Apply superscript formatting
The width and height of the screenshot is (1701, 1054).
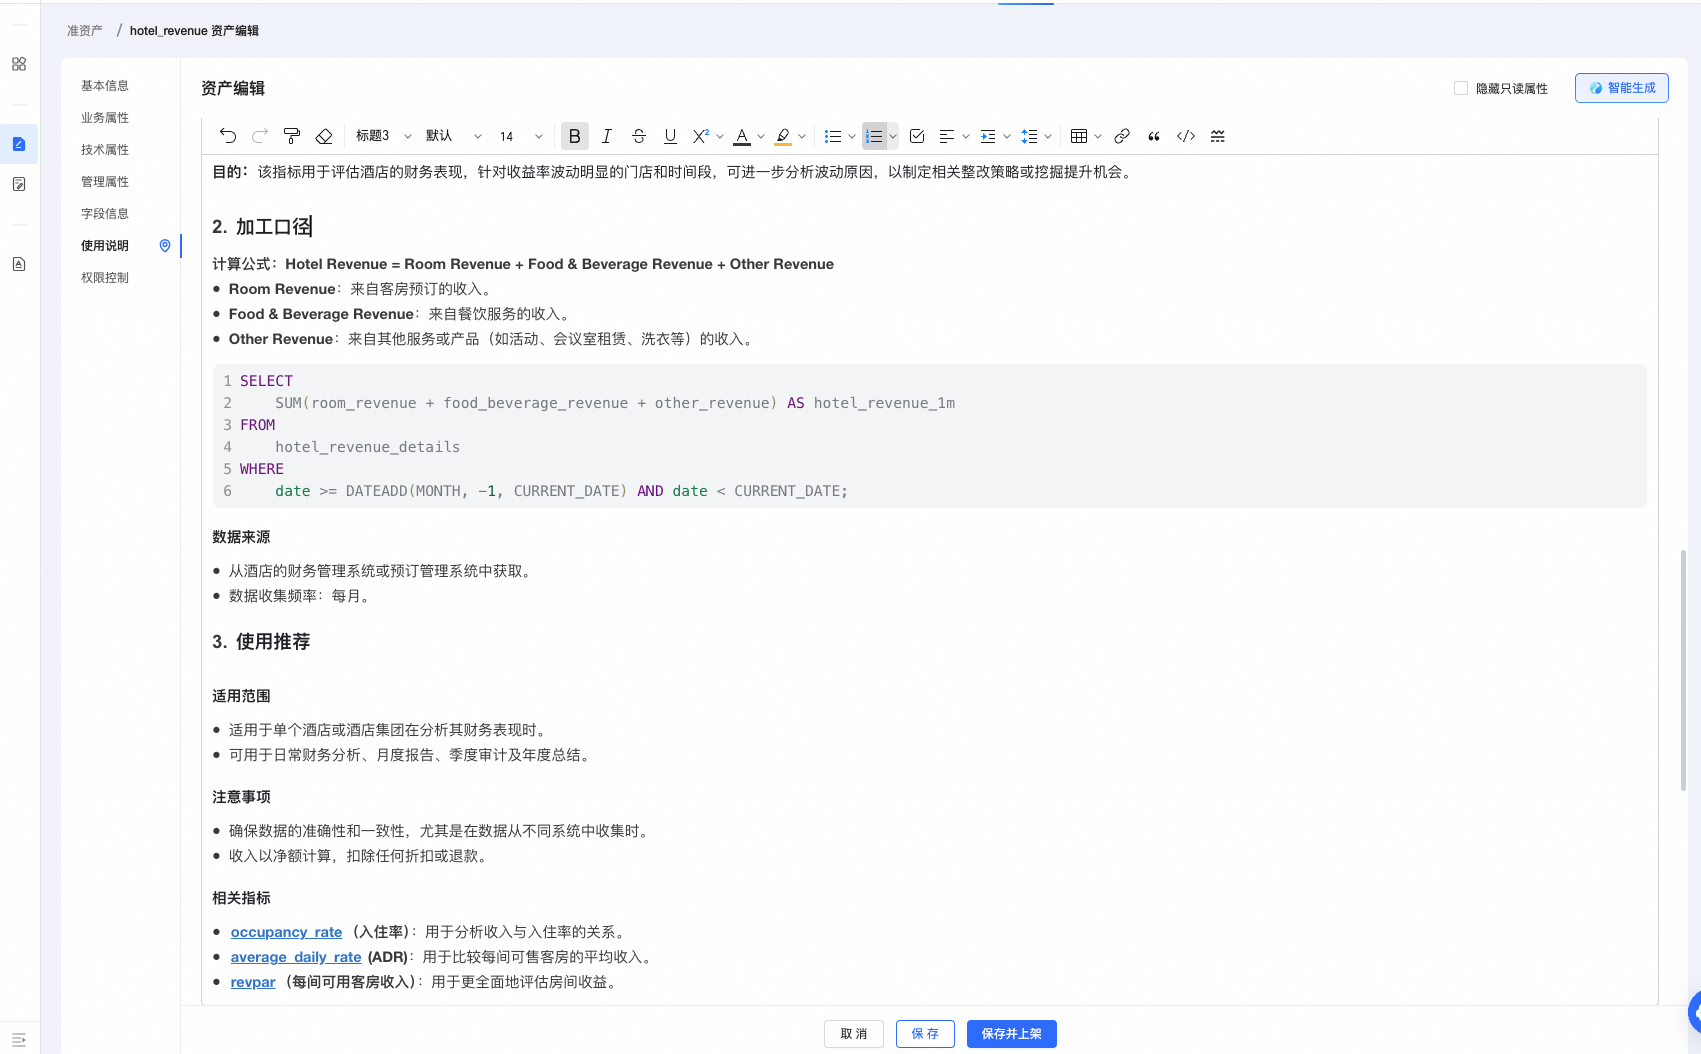point(702,136)
